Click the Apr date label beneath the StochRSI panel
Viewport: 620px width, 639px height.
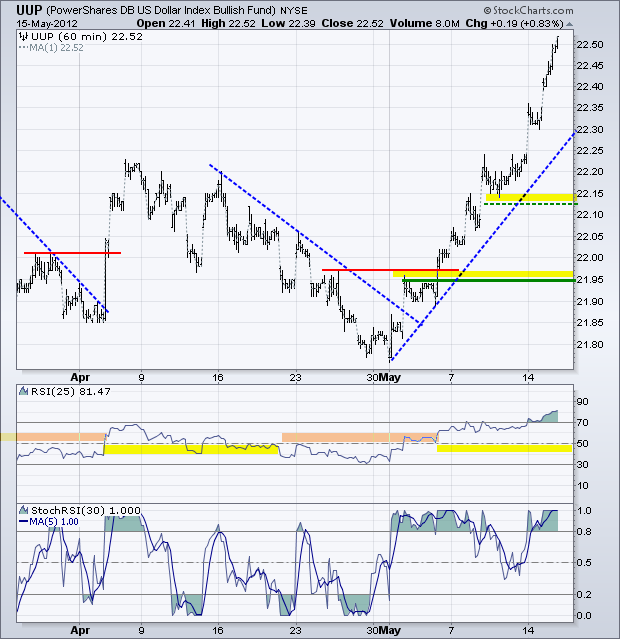point(80,630)
